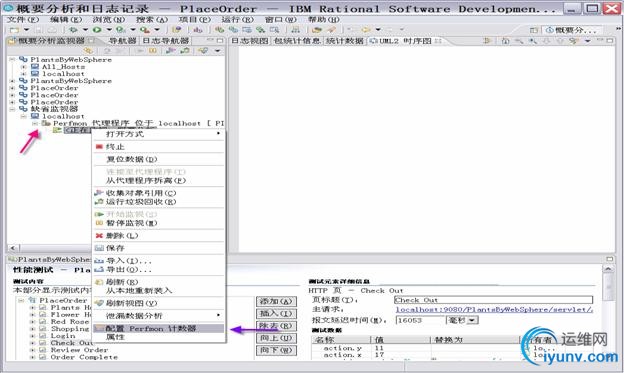Click the red terminate icon beside 终止
The width and height of the screenshot is (624, 373).
click(x=99, y=147)
